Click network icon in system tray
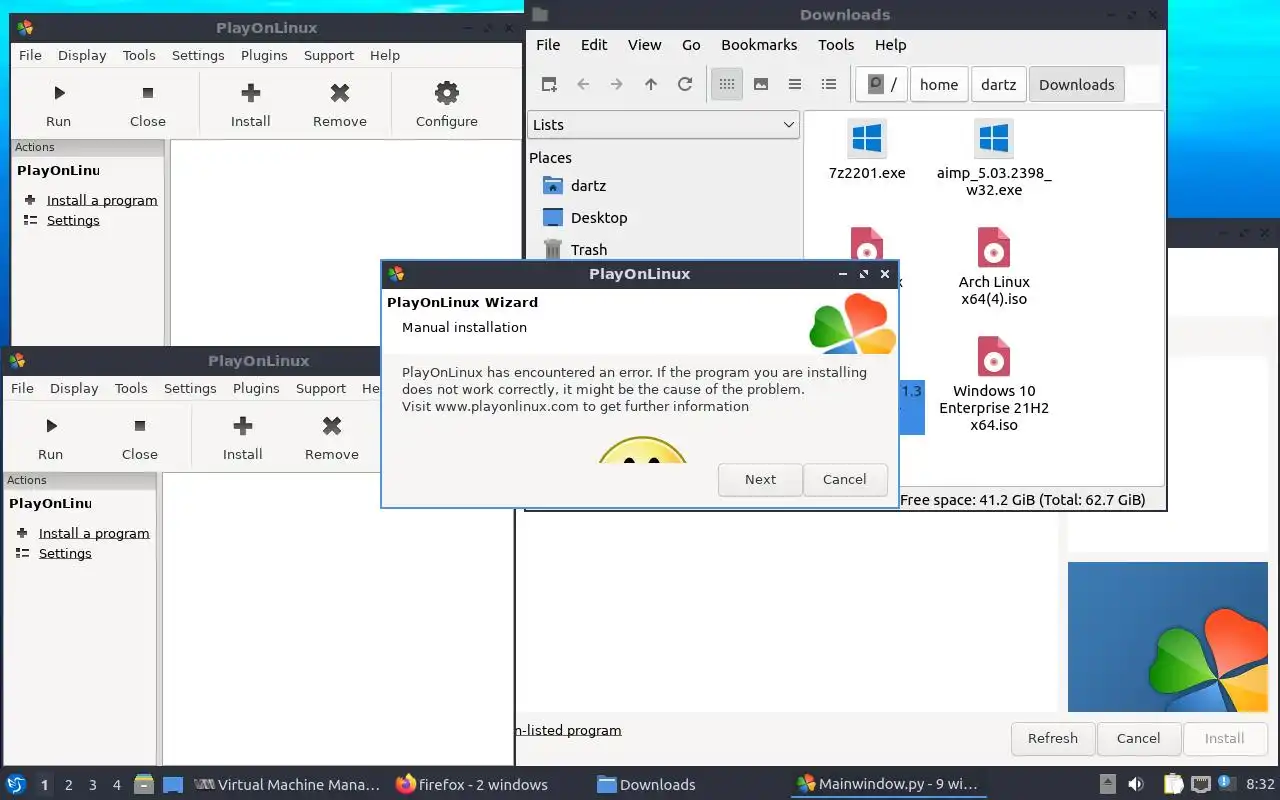 click(x=1201, y=785)
